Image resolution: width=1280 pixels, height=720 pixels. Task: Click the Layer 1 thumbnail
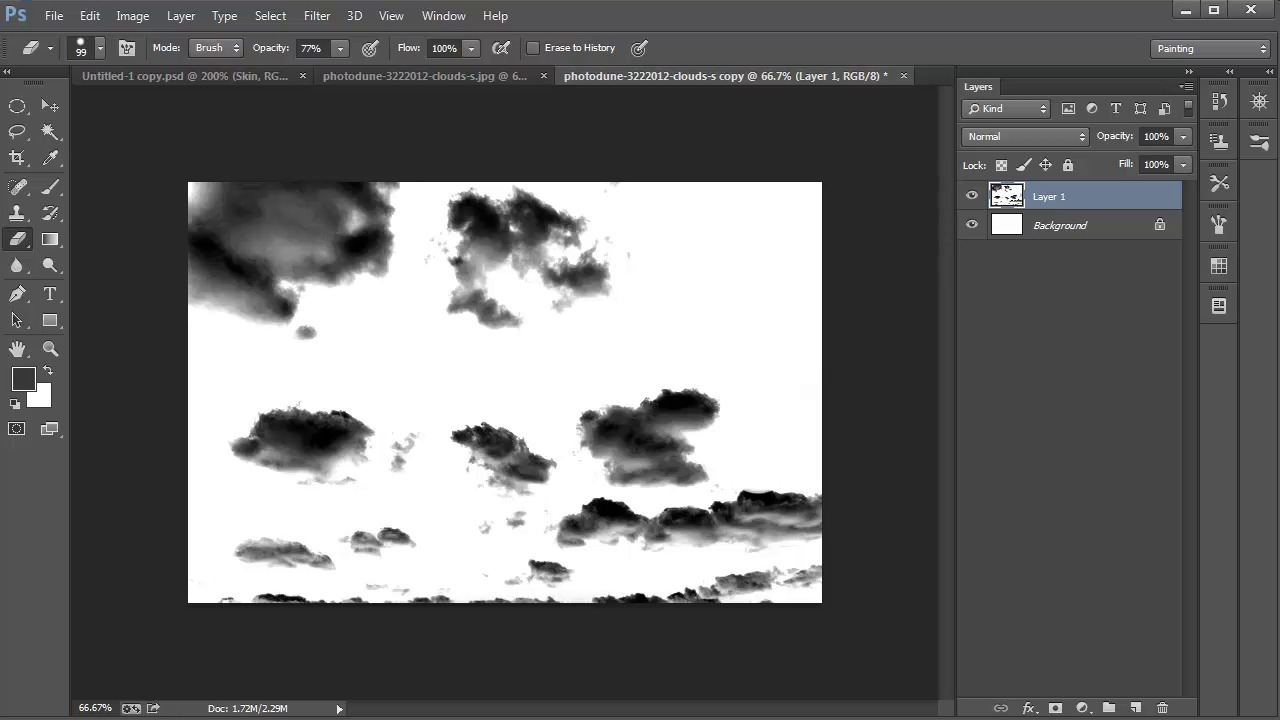click(1007, 196)
